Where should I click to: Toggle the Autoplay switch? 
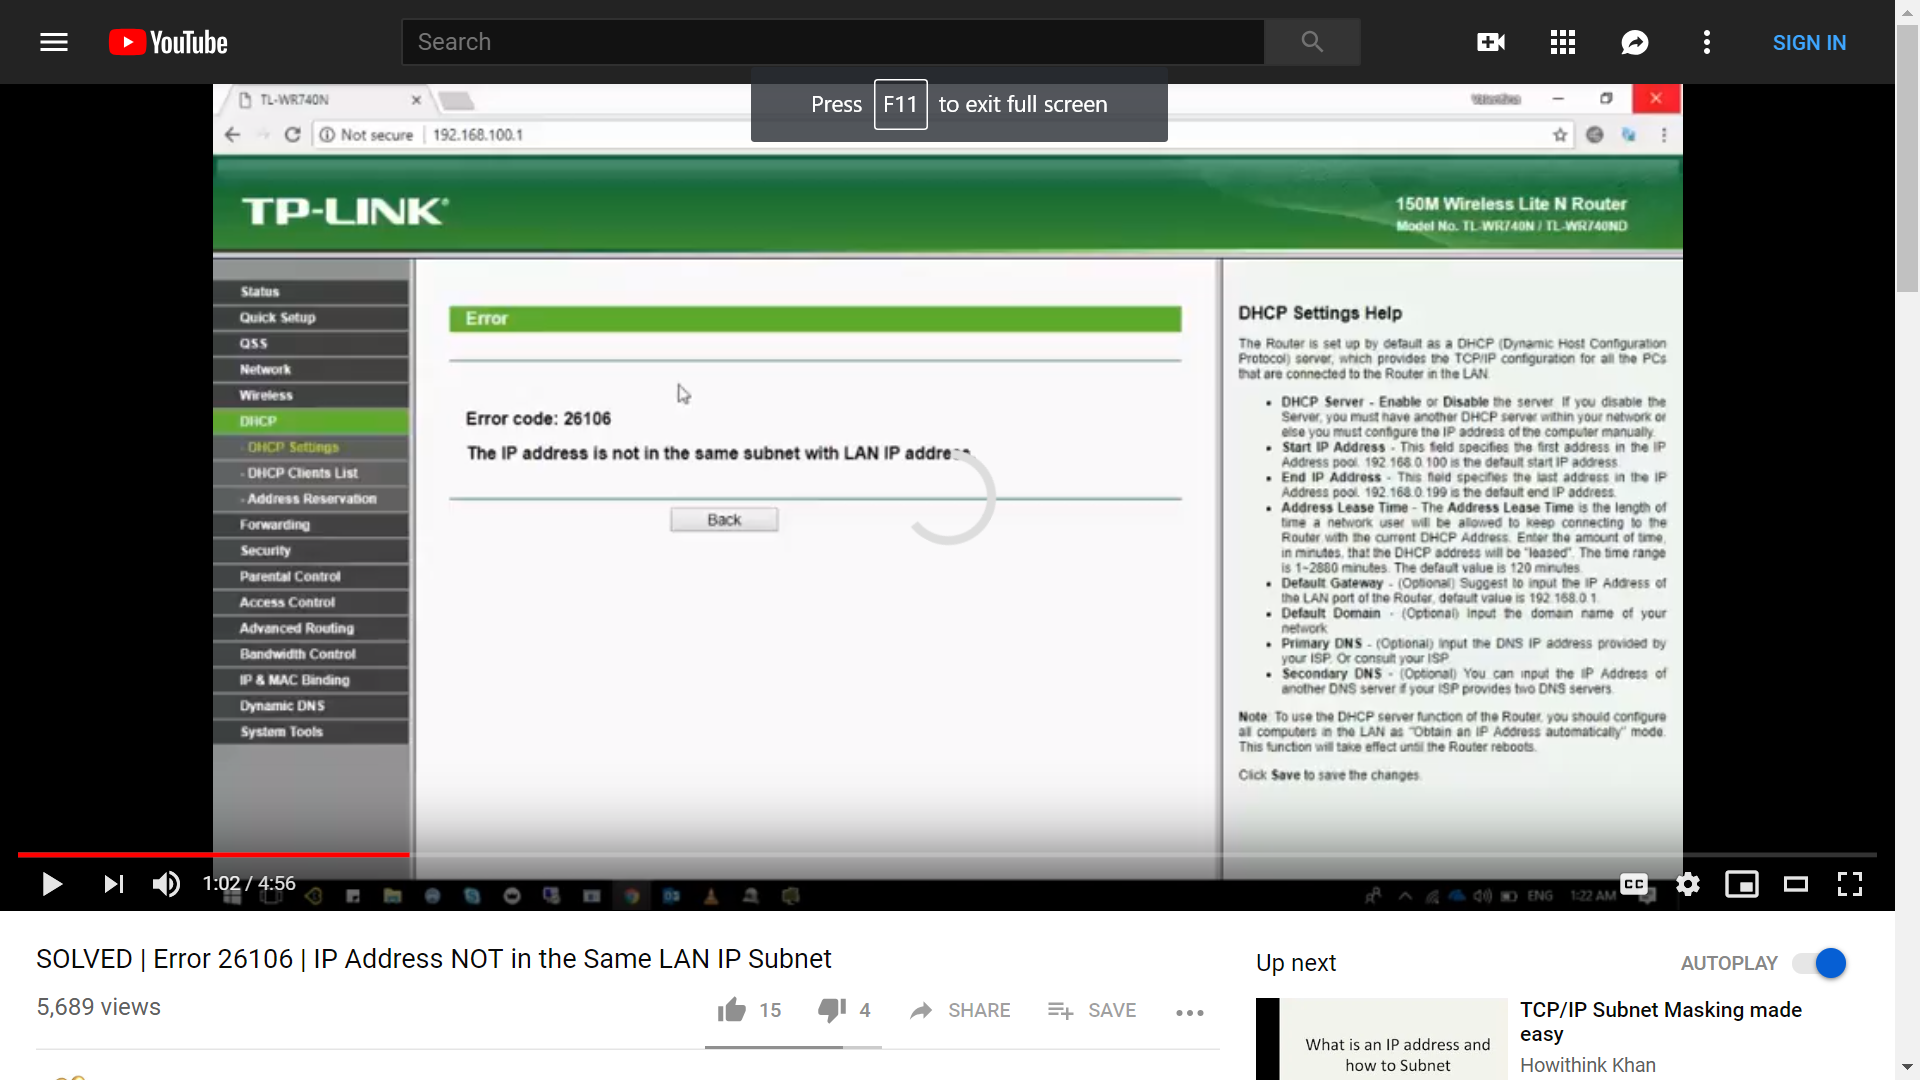click(x=1820, y=963)
